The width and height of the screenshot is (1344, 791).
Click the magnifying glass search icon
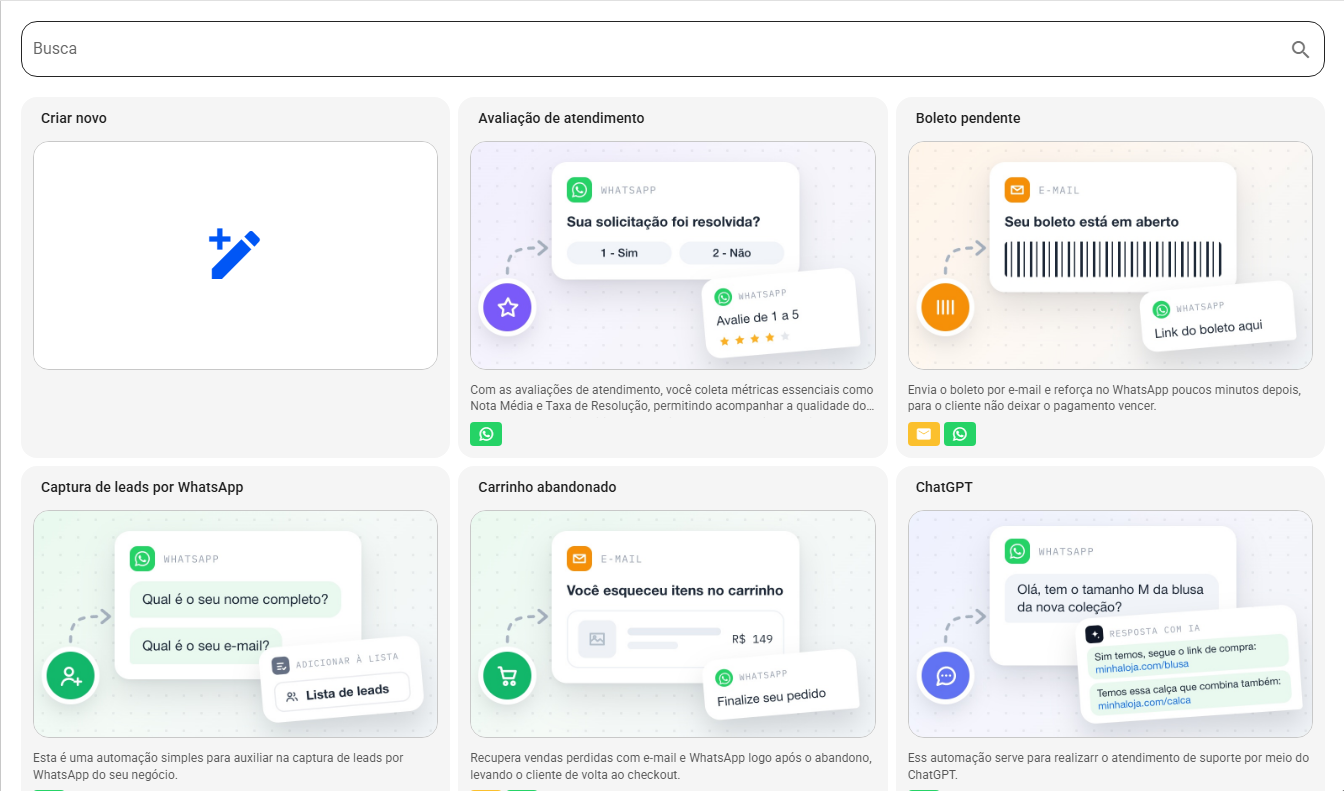[x=1300, y=49]
